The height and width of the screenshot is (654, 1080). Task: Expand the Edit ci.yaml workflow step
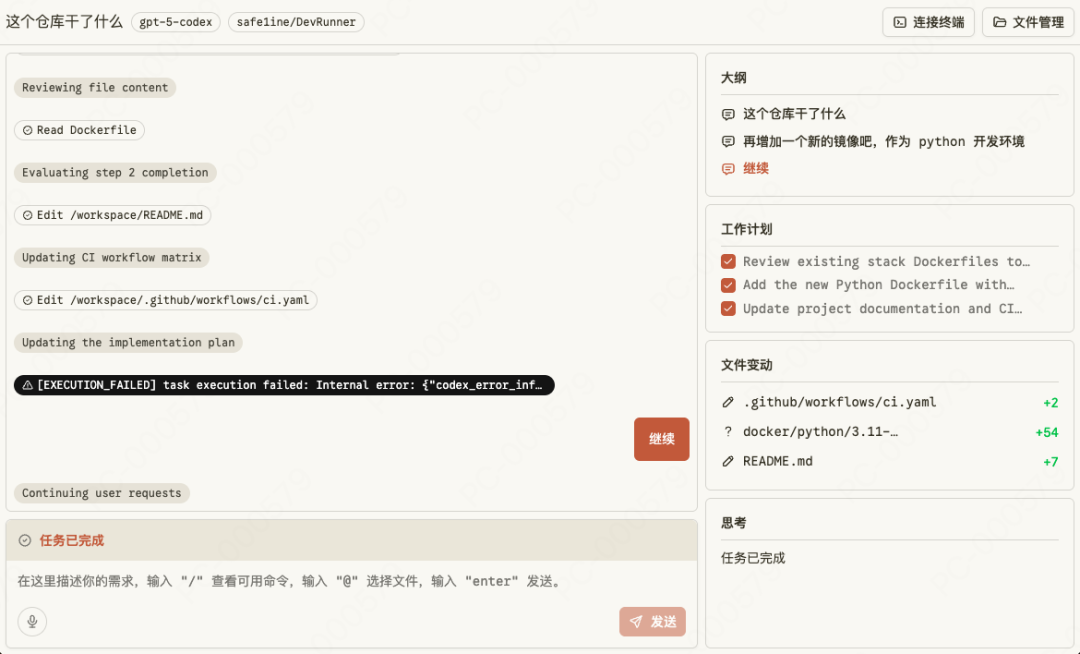point(165,299)
